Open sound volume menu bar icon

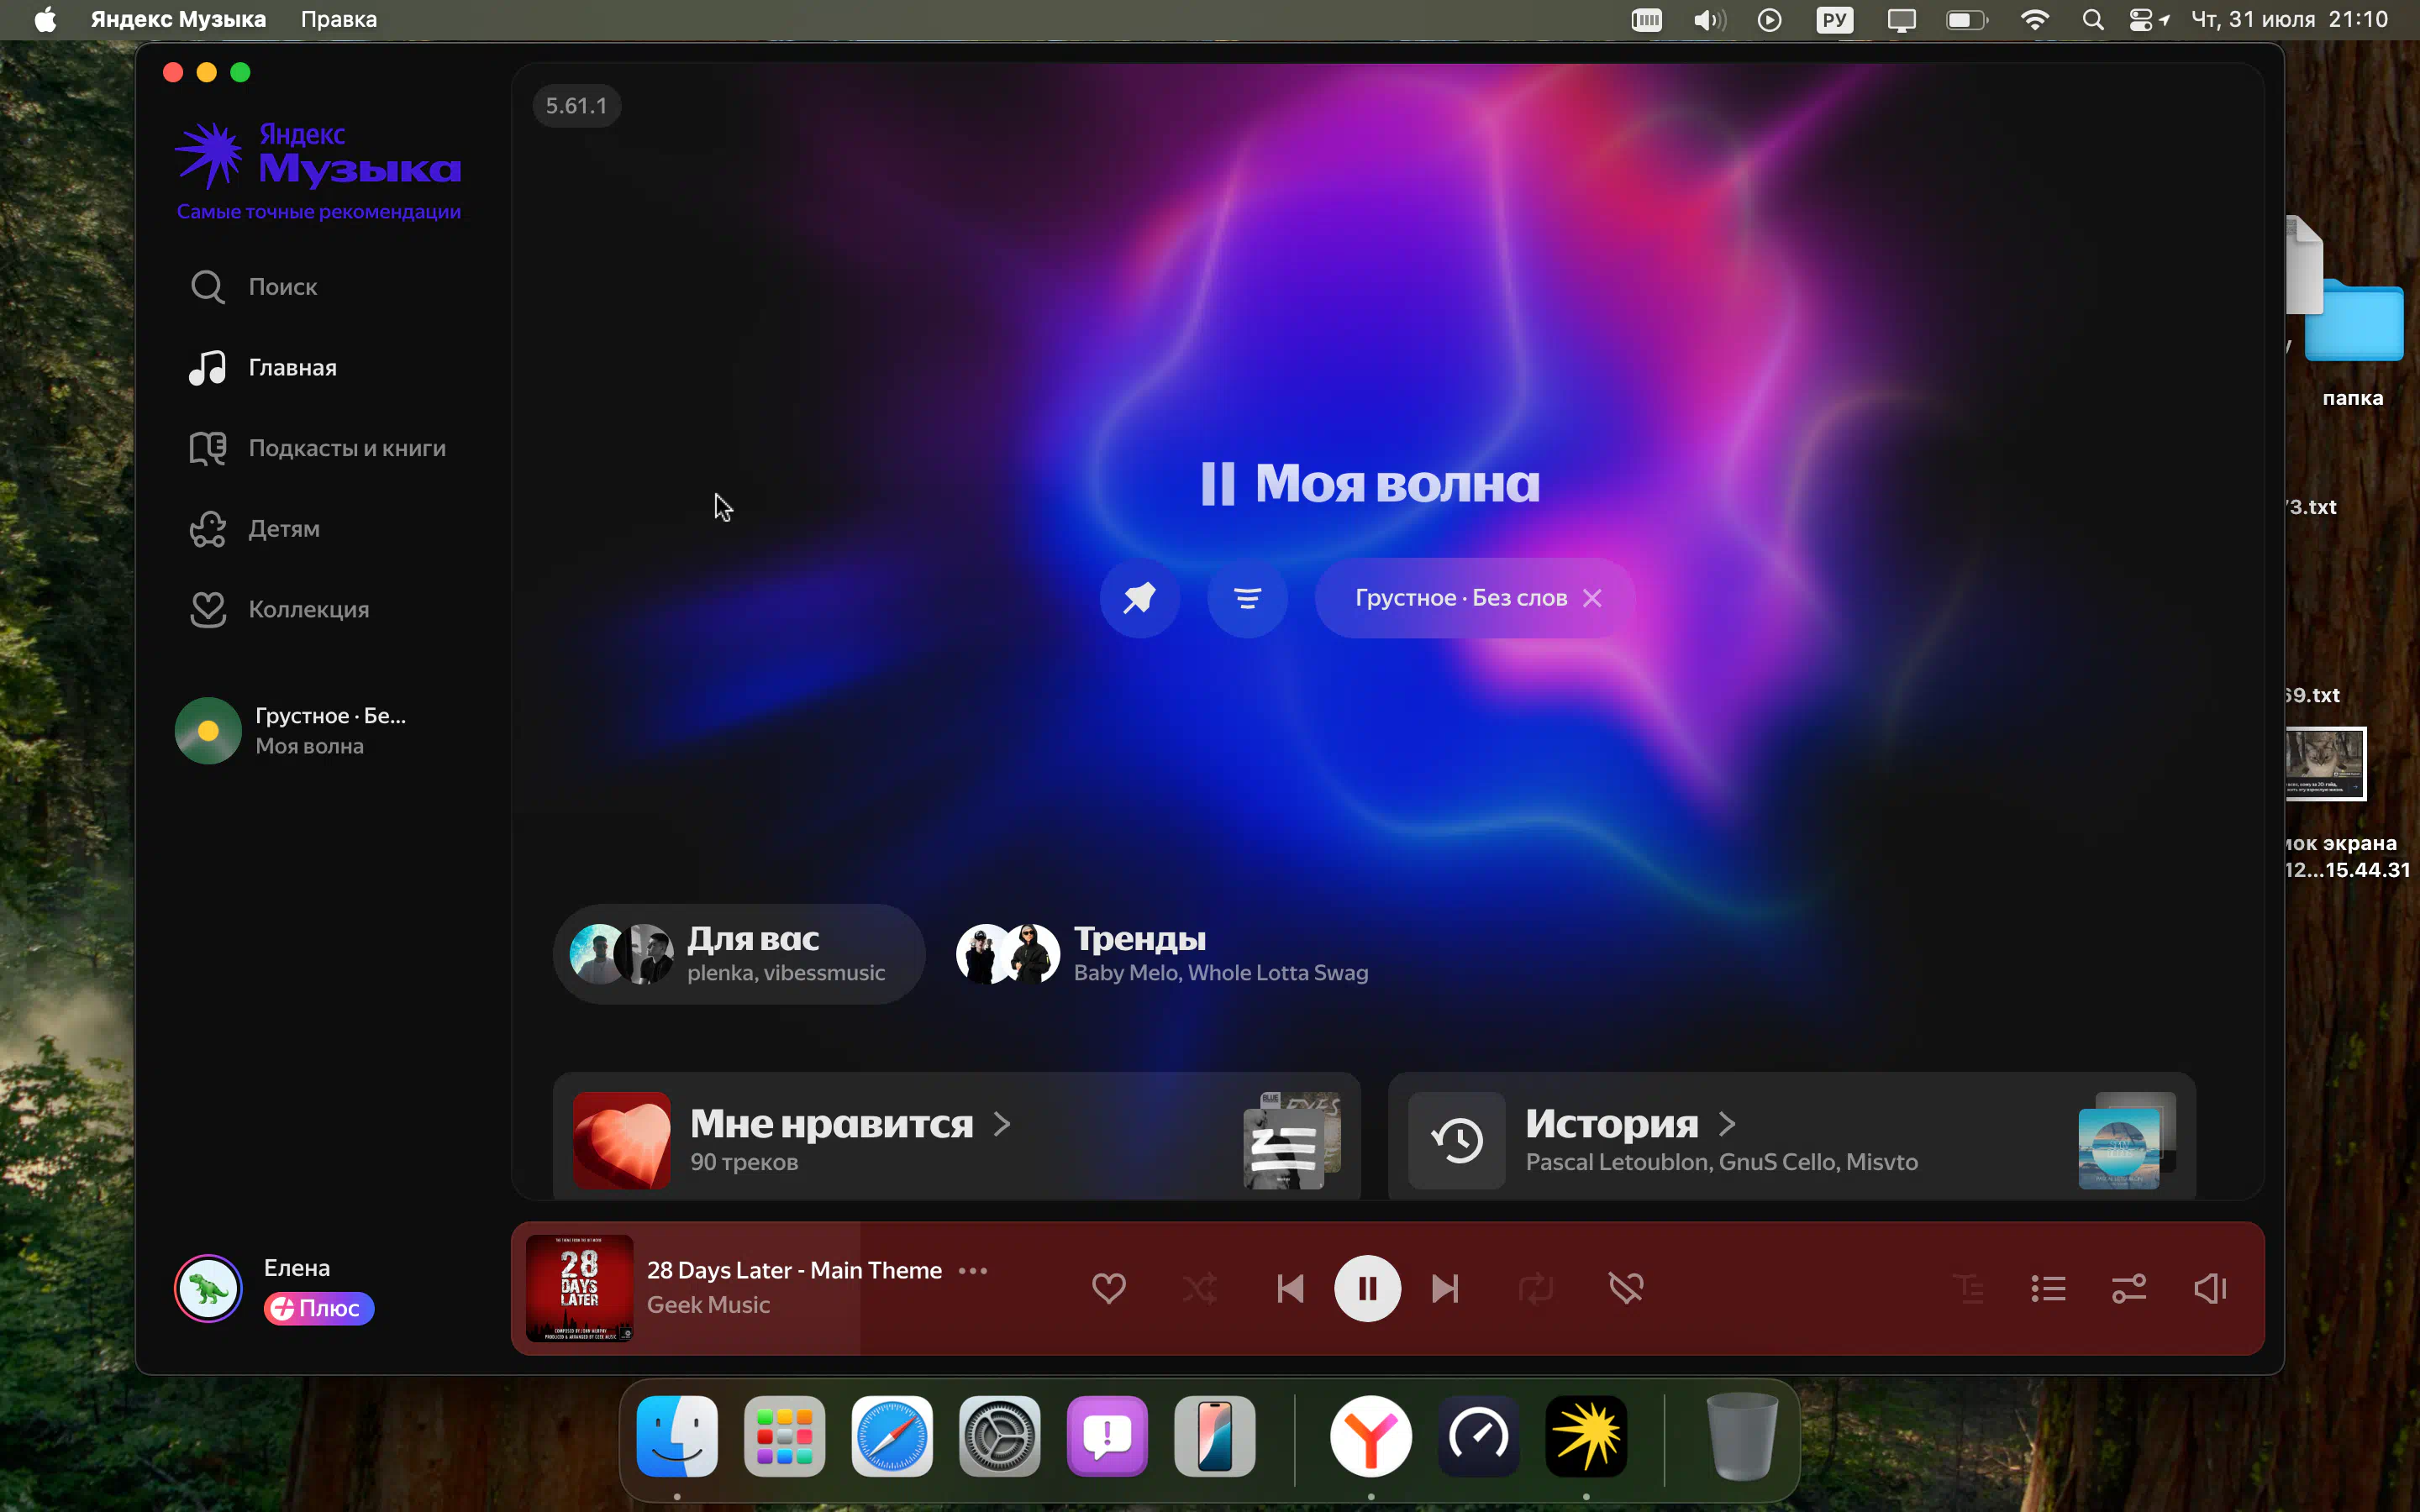1709,19
